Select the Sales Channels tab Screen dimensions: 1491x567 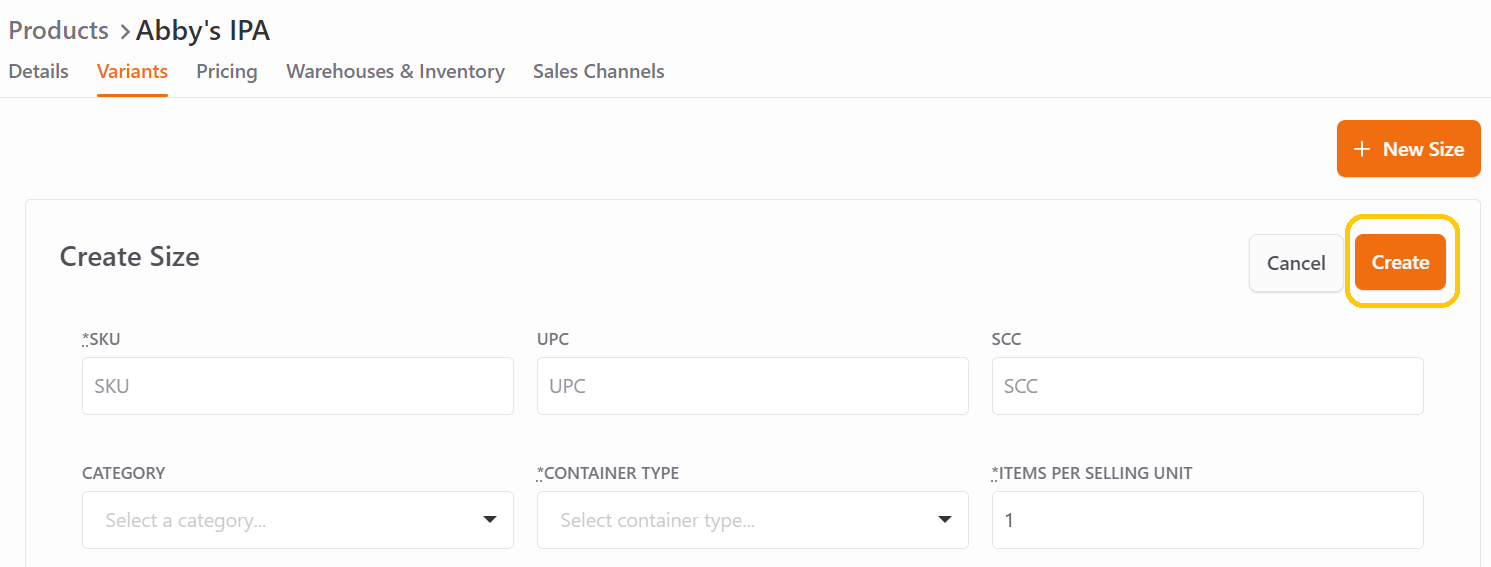(x=599, y=71)
